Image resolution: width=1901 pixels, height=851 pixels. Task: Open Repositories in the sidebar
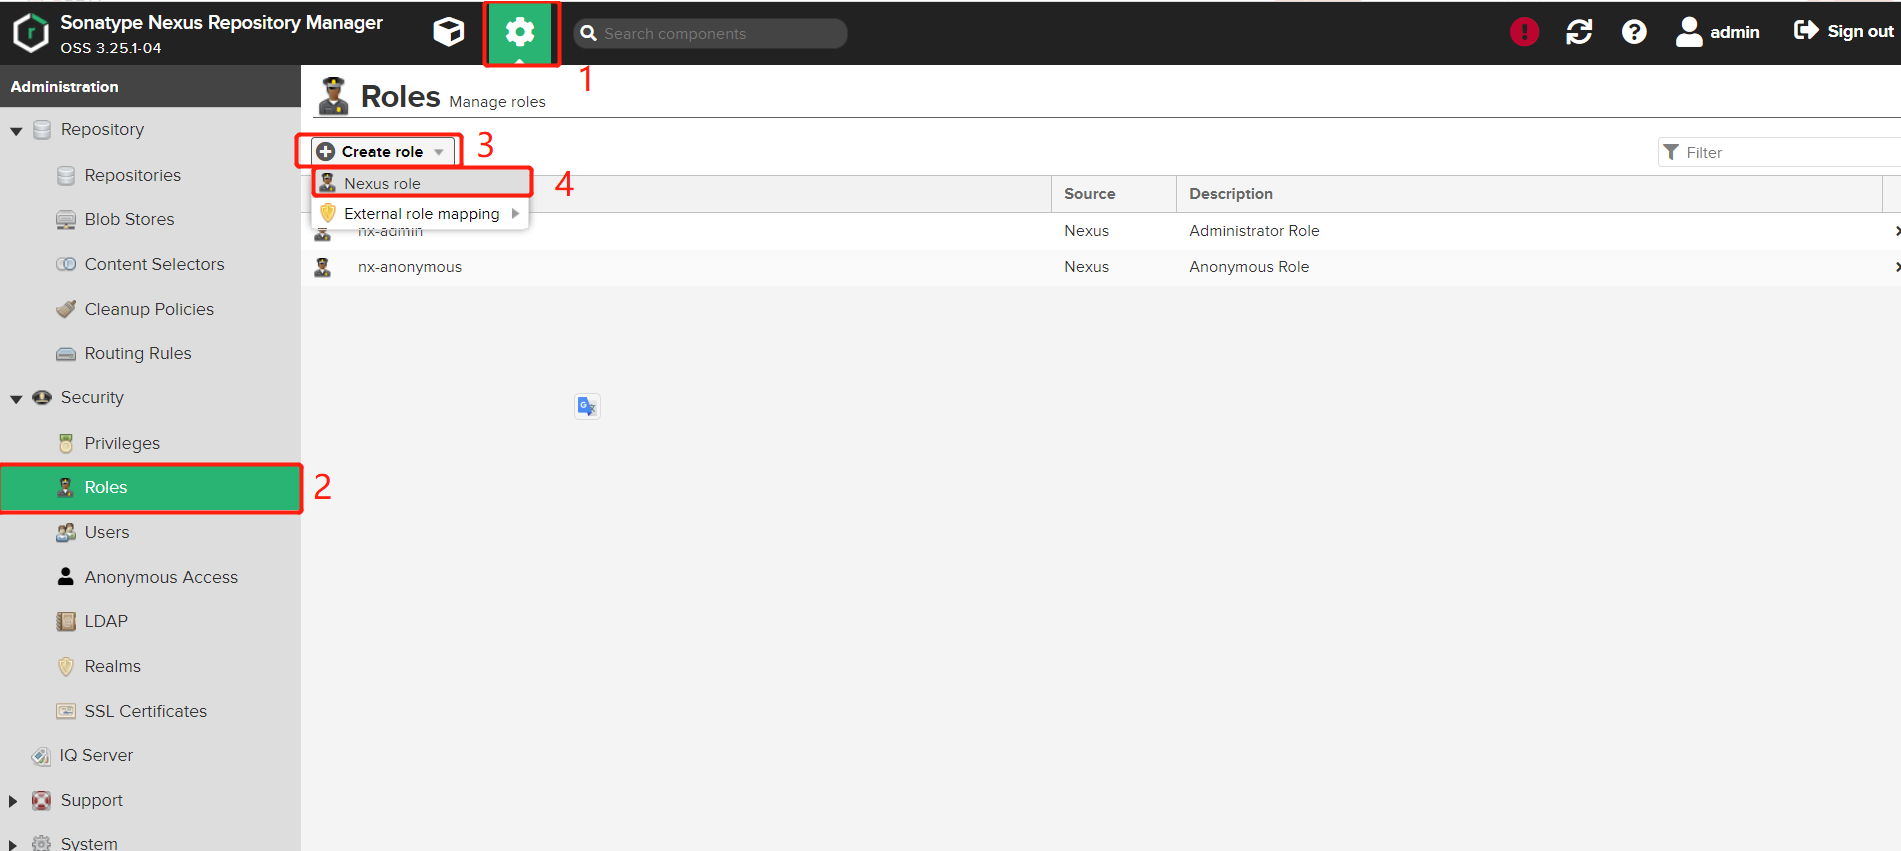[x=133, y=175]
